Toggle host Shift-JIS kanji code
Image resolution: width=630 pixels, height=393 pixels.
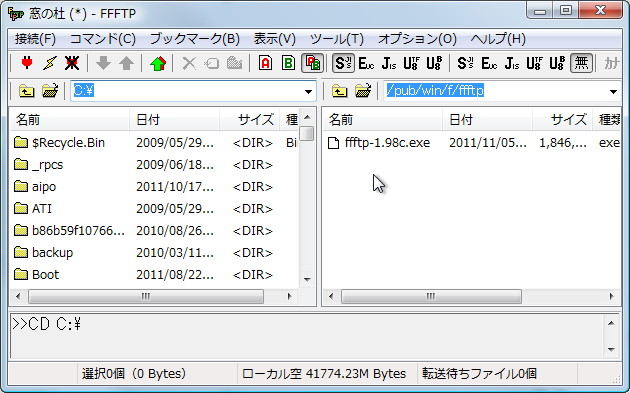click(x=343, y=63)
